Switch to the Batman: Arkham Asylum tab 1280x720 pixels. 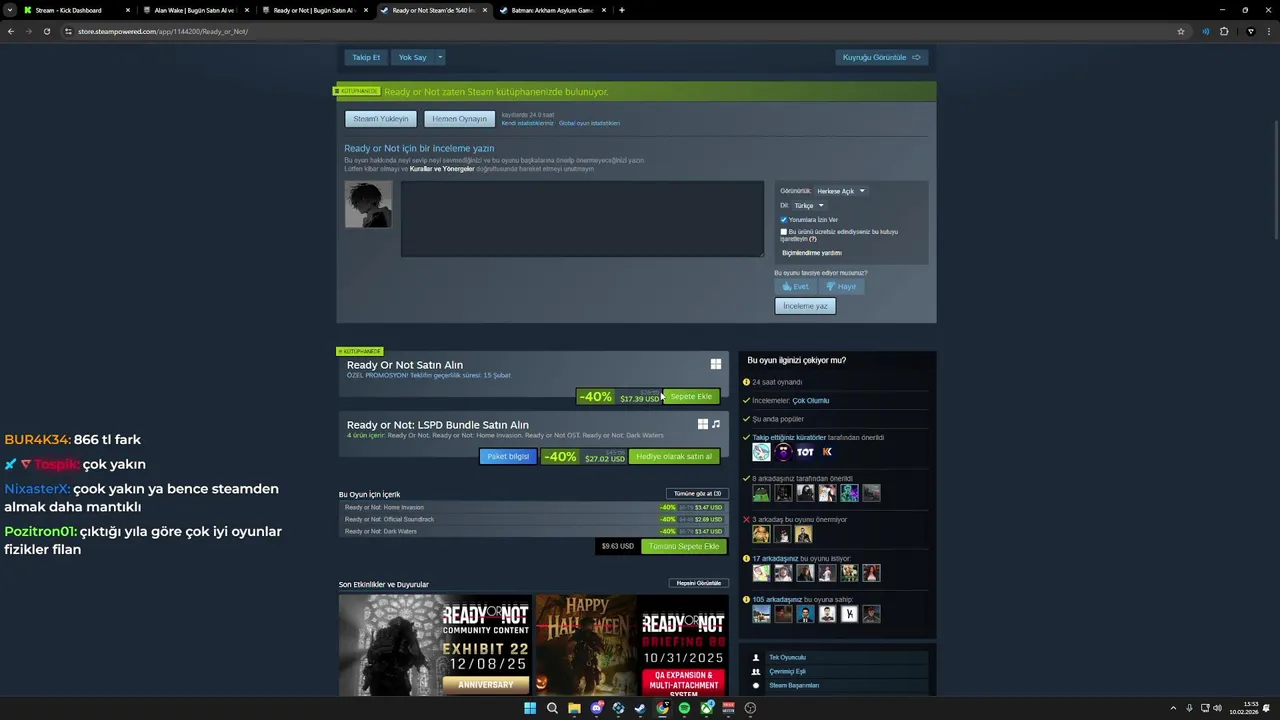click(552, 10)
